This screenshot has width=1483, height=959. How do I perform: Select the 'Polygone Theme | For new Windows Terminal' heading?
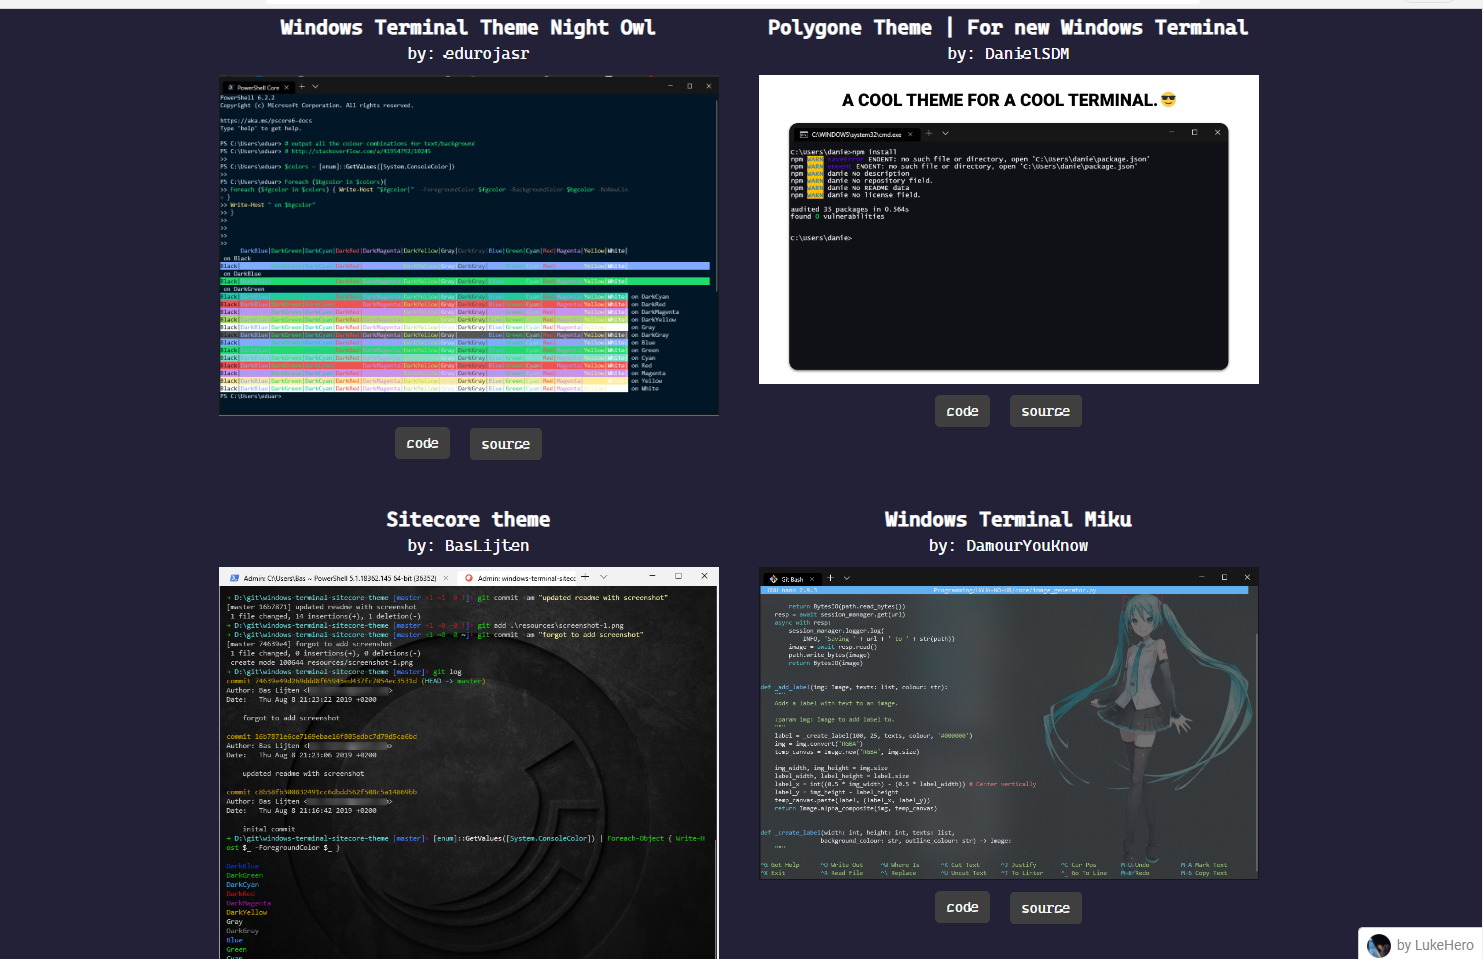[1008, 28]
